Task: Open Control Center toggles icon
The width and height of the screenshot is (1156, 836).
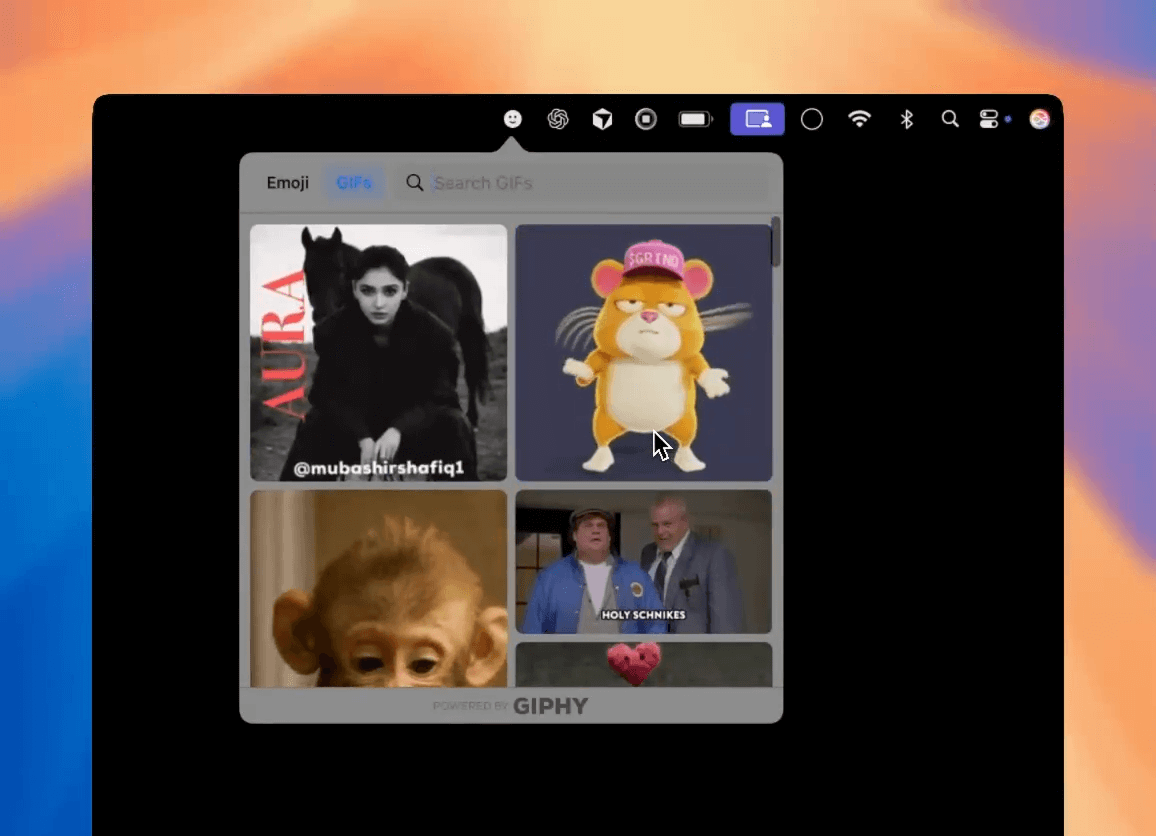Action: pyautogui.click(x=989, y=119)
